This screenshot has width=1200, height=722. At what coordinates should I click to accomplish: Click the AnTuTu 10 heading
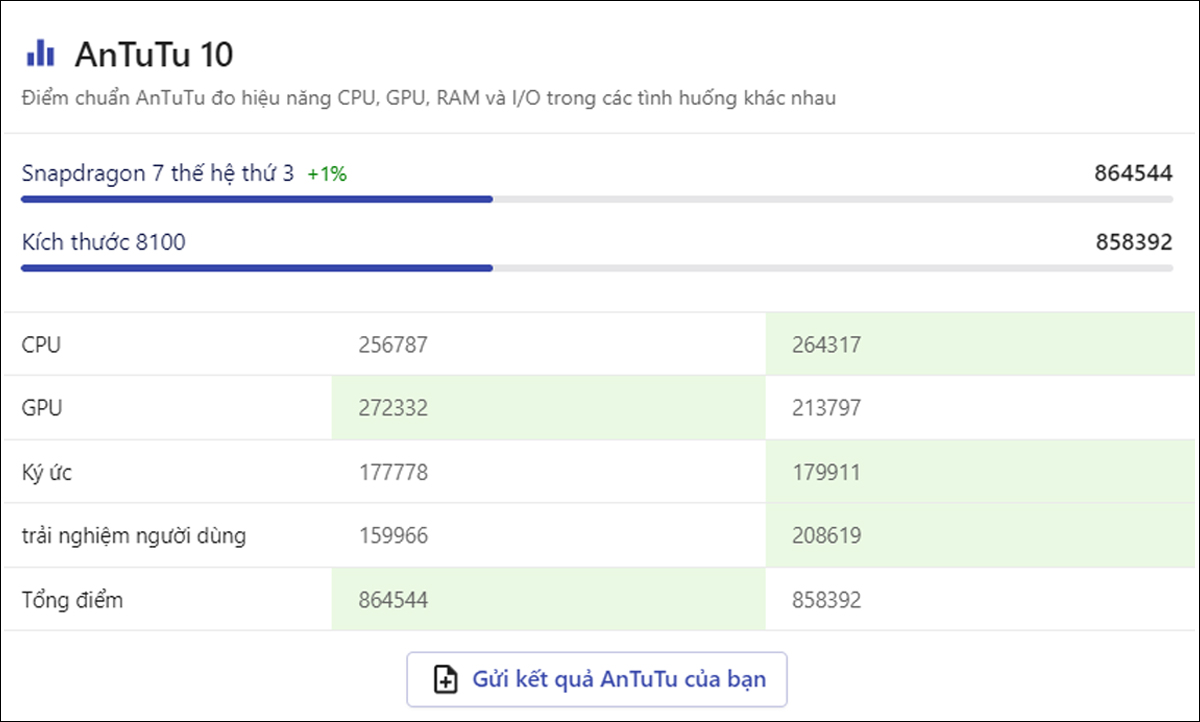[x=154, y=53]
